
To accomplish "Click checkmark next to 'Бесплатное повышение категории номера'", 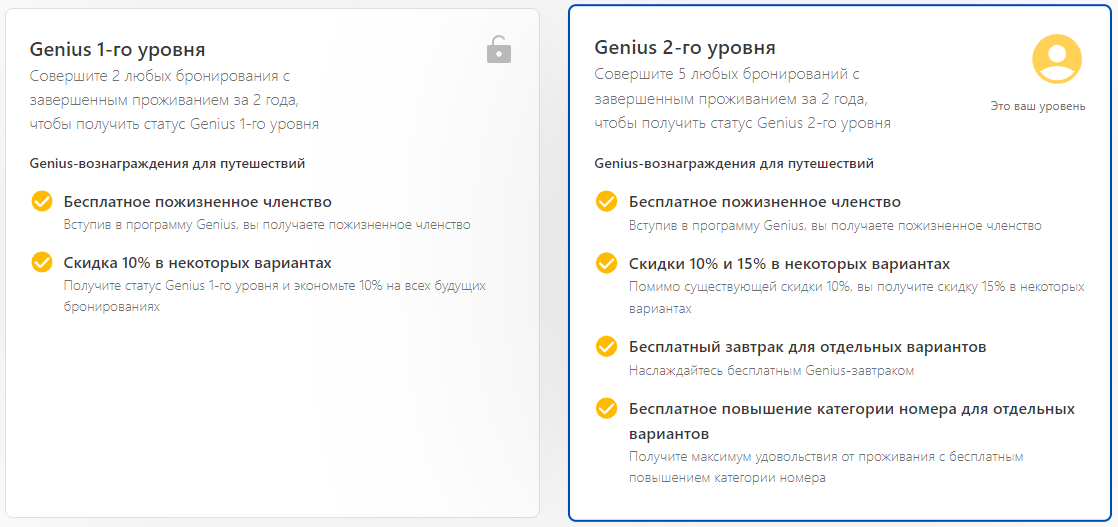I will tap(606, 408).
